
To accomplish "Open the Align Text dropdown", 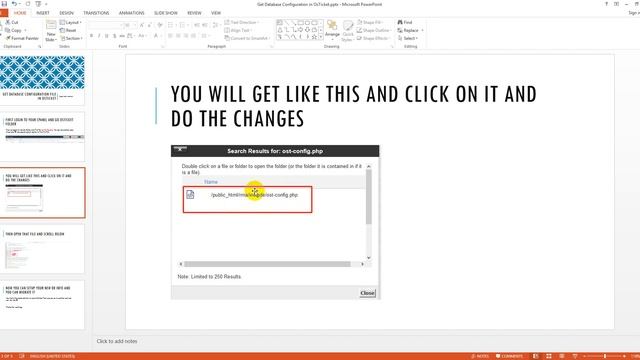I will pos(238,30).
